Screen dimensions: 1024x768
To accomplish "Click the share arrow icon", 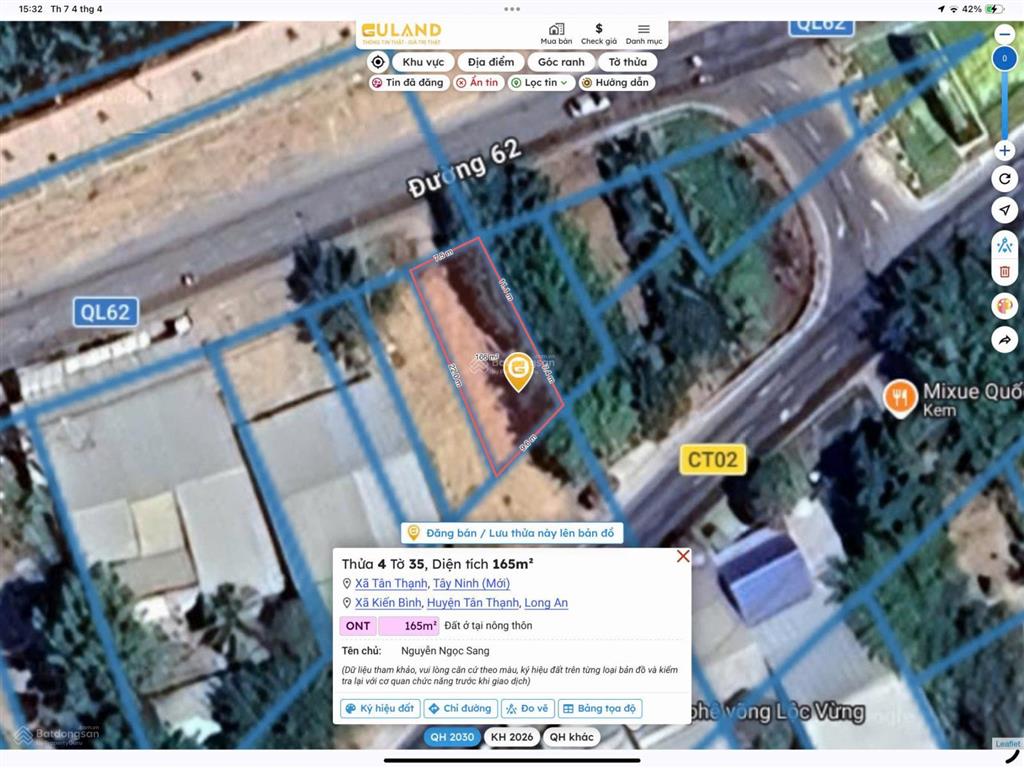I will tap(1004, 340).
